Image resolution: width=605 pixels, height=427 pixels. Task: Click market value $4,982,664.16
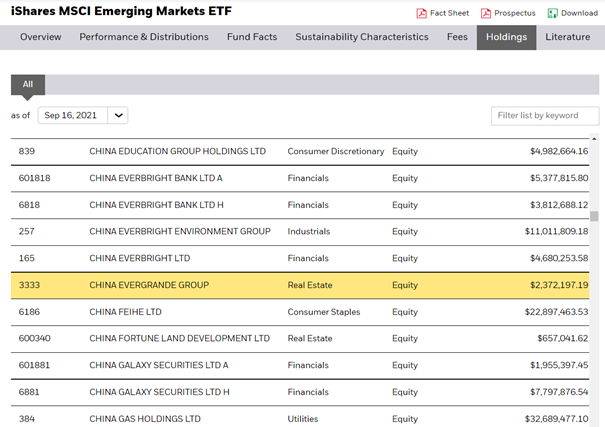(559, 151)
